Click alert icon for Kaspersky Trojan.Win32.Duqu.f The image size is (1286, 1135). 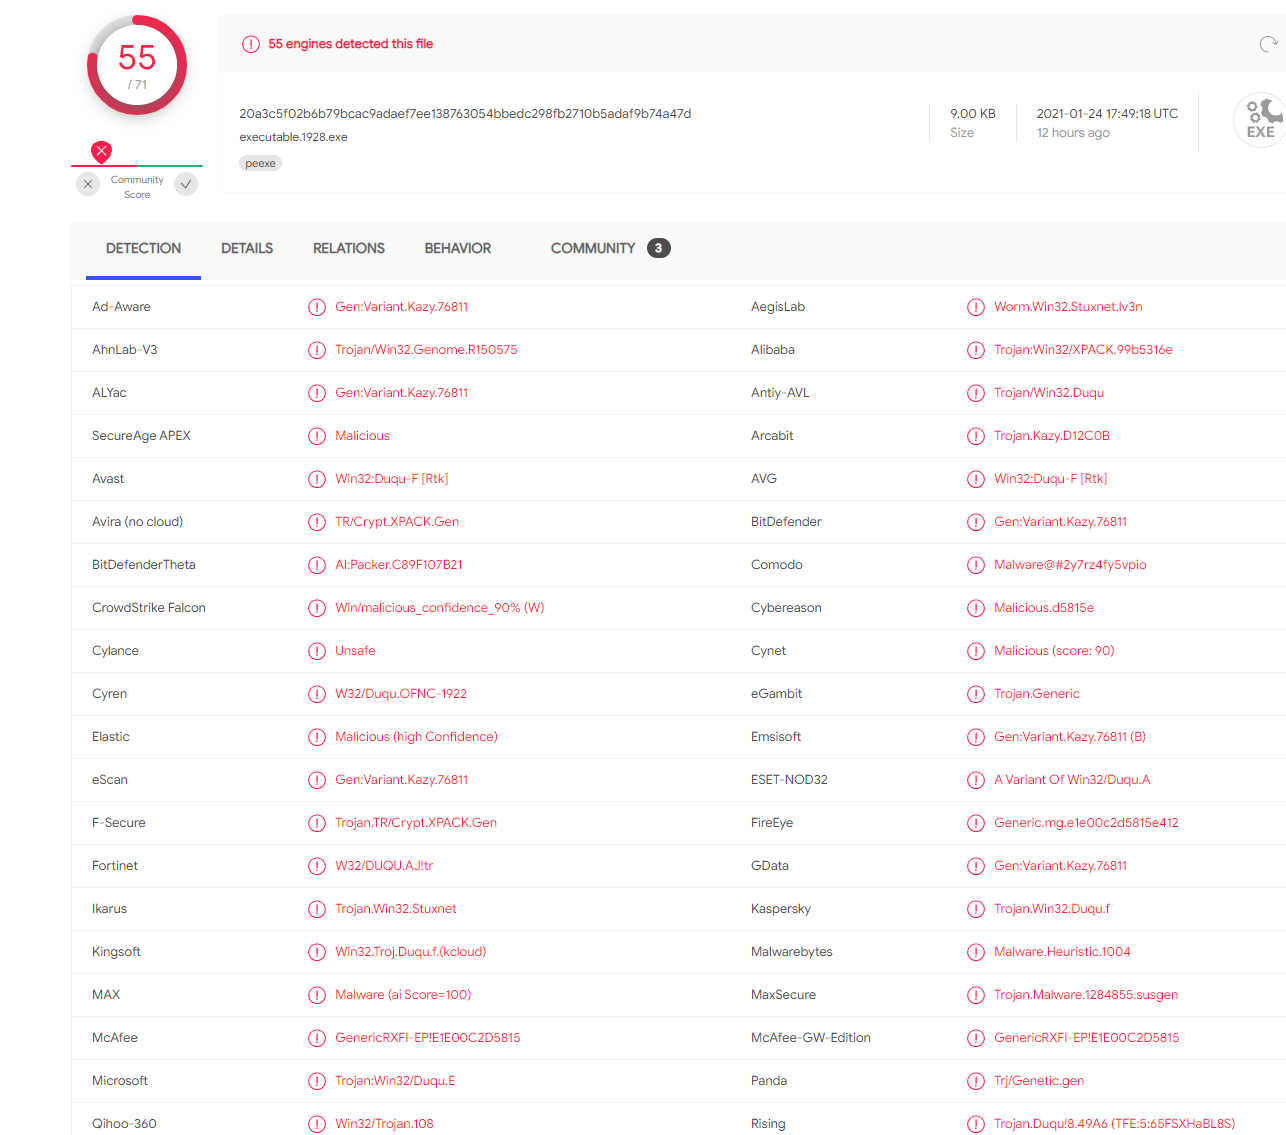pos(976,909)
